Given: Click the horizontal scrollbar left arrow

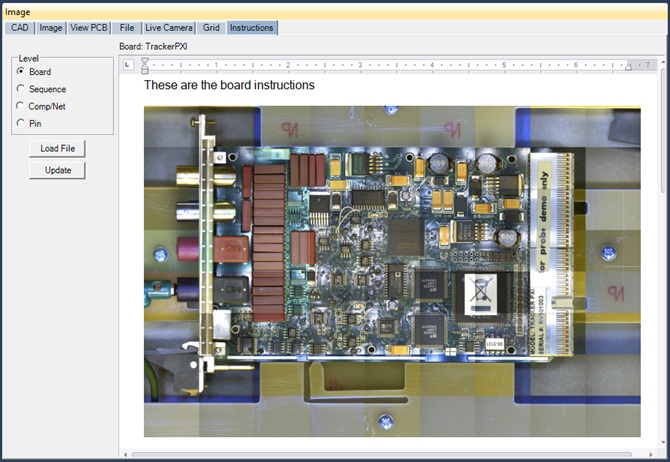Looking at the screenshot, I should (124, 455).
